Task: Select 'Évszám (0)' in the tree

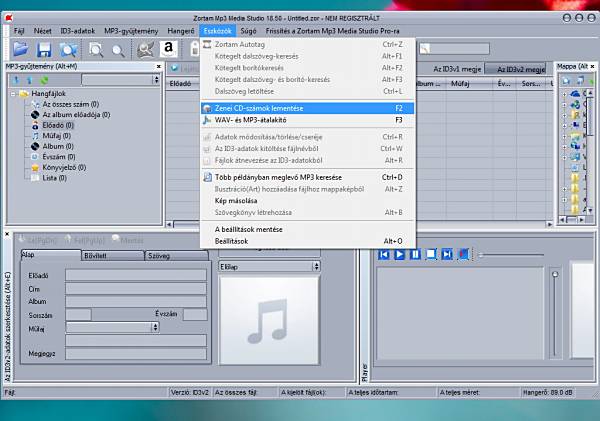Action: [x=59, y=157]
